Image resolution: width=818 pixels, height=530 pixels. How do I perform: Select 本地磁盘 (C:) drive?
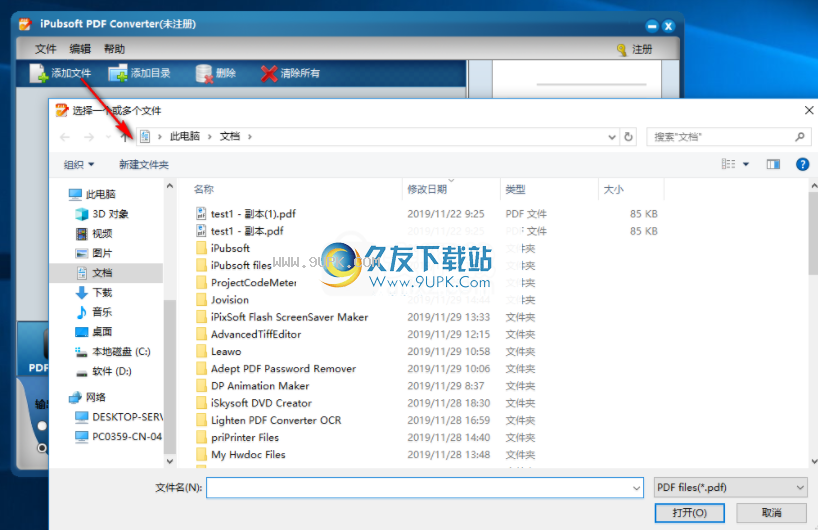coord(113,352)
